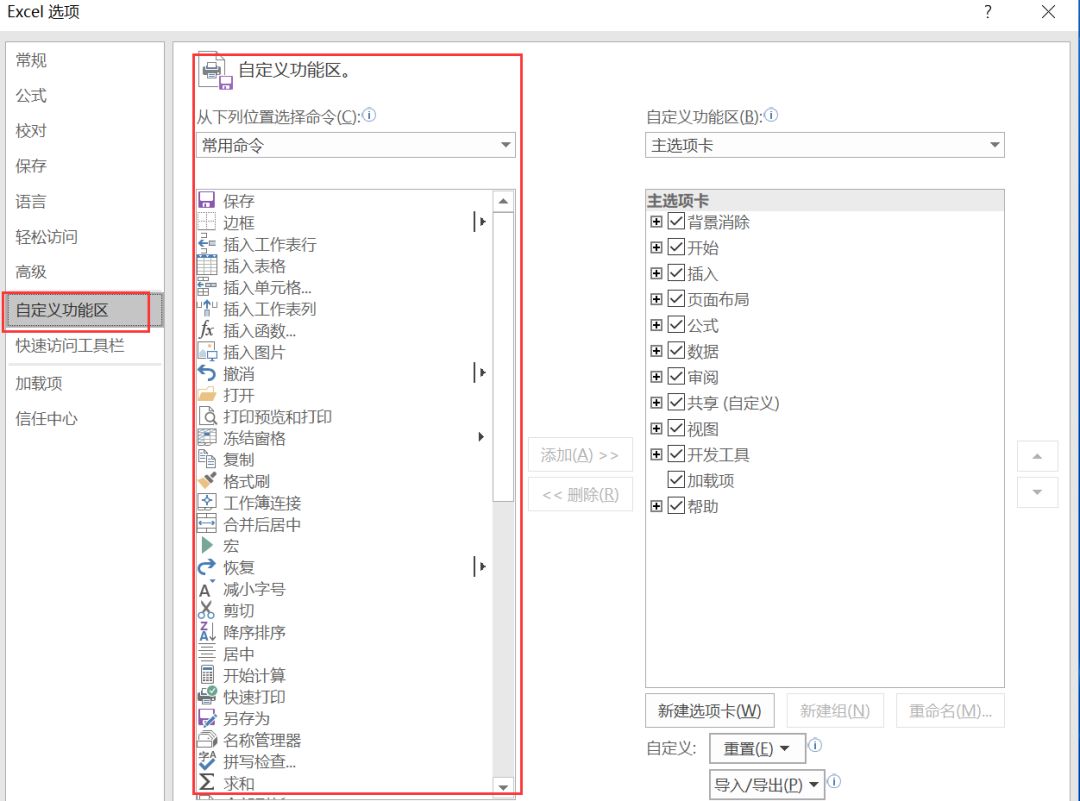This screenshot has width=1080, height=801.
Task: Select the 冻结窗格 command icon
Action: (x=207, y=437)
